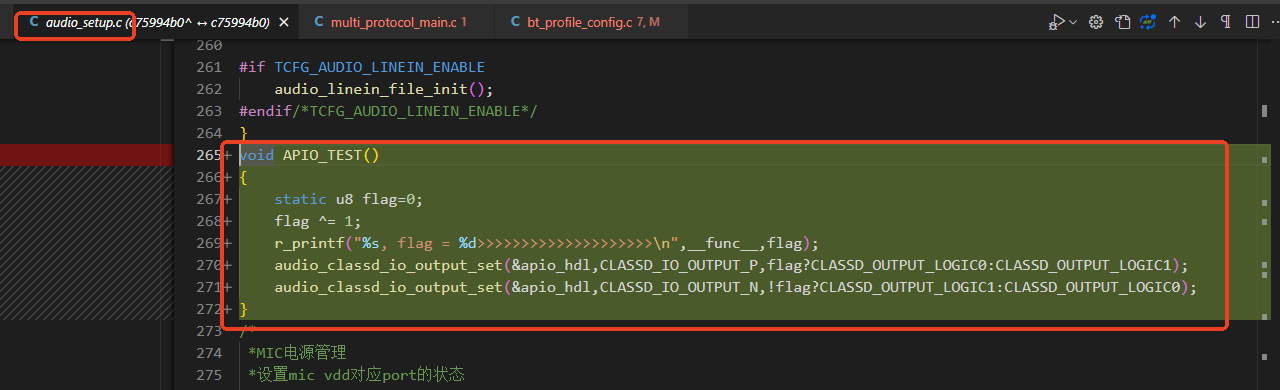Click the Run and Debug play icon

tap(1057, 22)
